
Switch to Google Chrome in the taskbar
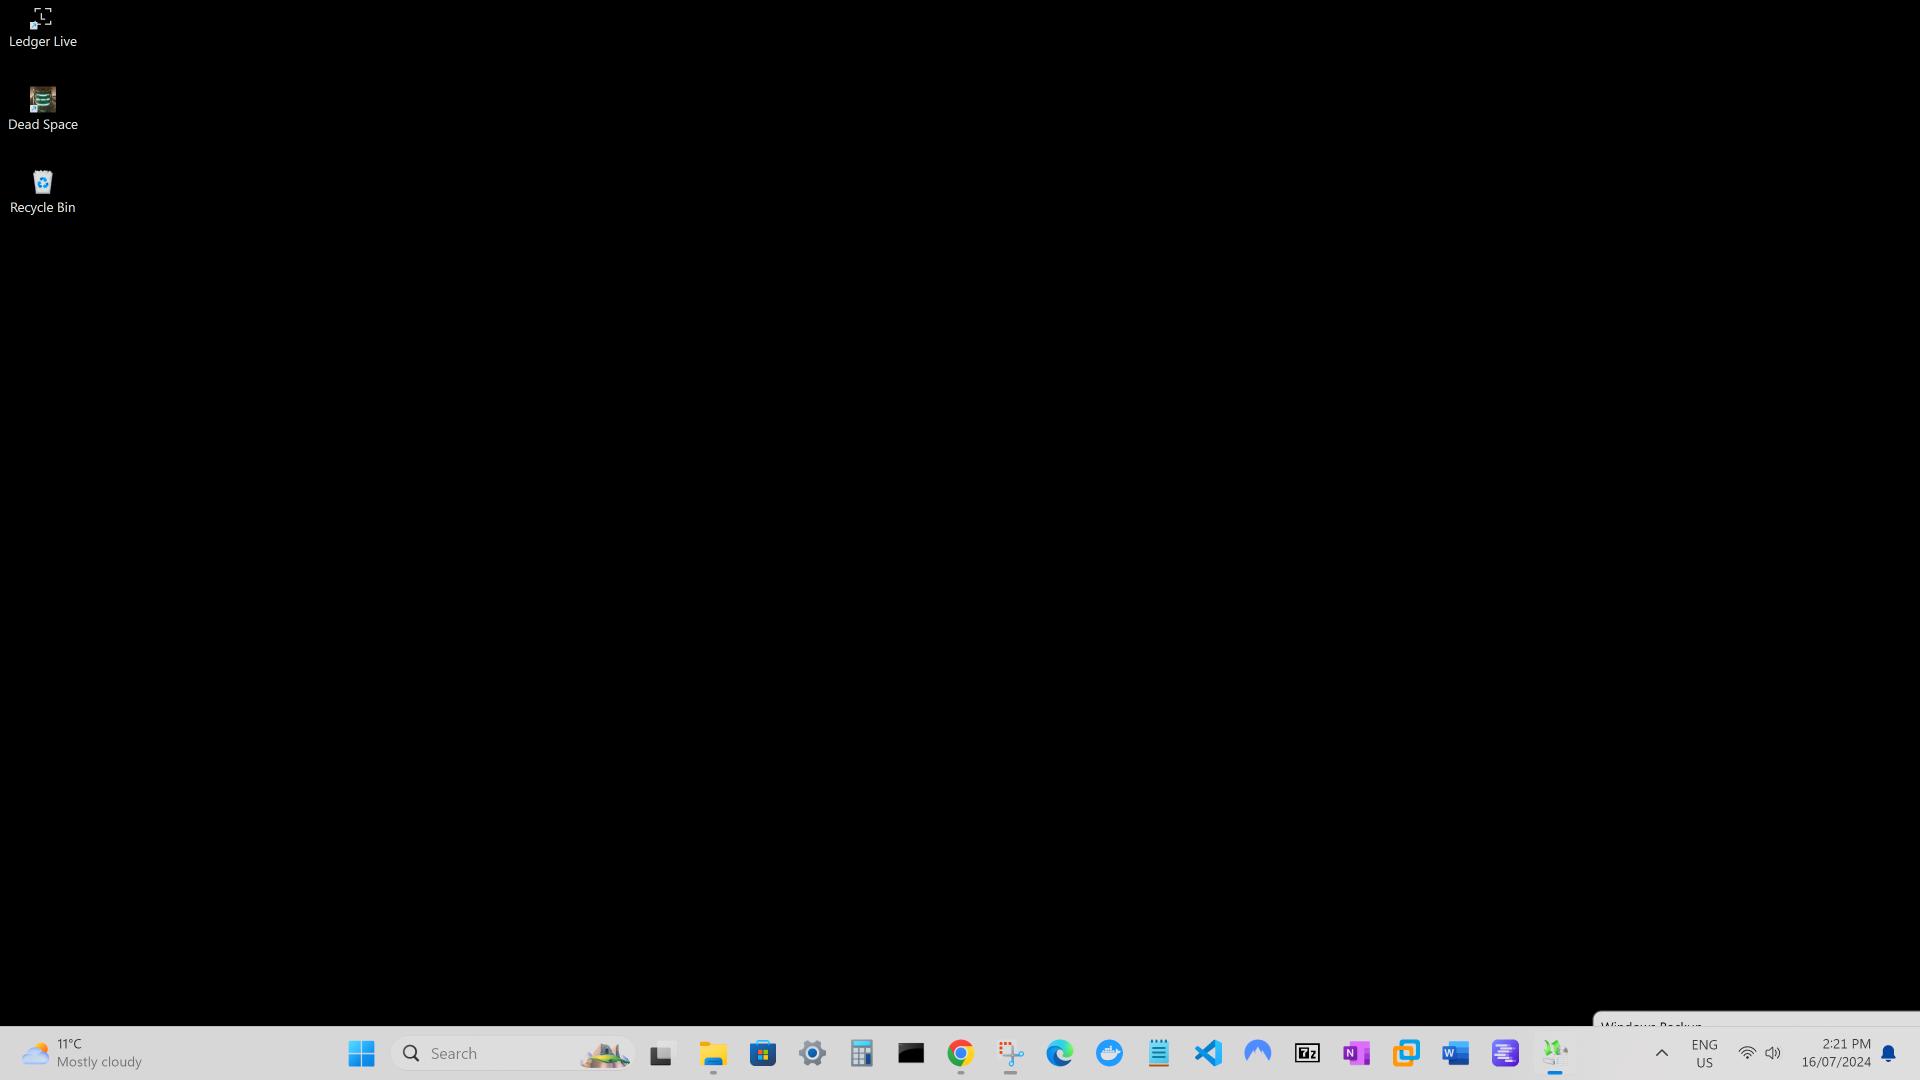960,1053
